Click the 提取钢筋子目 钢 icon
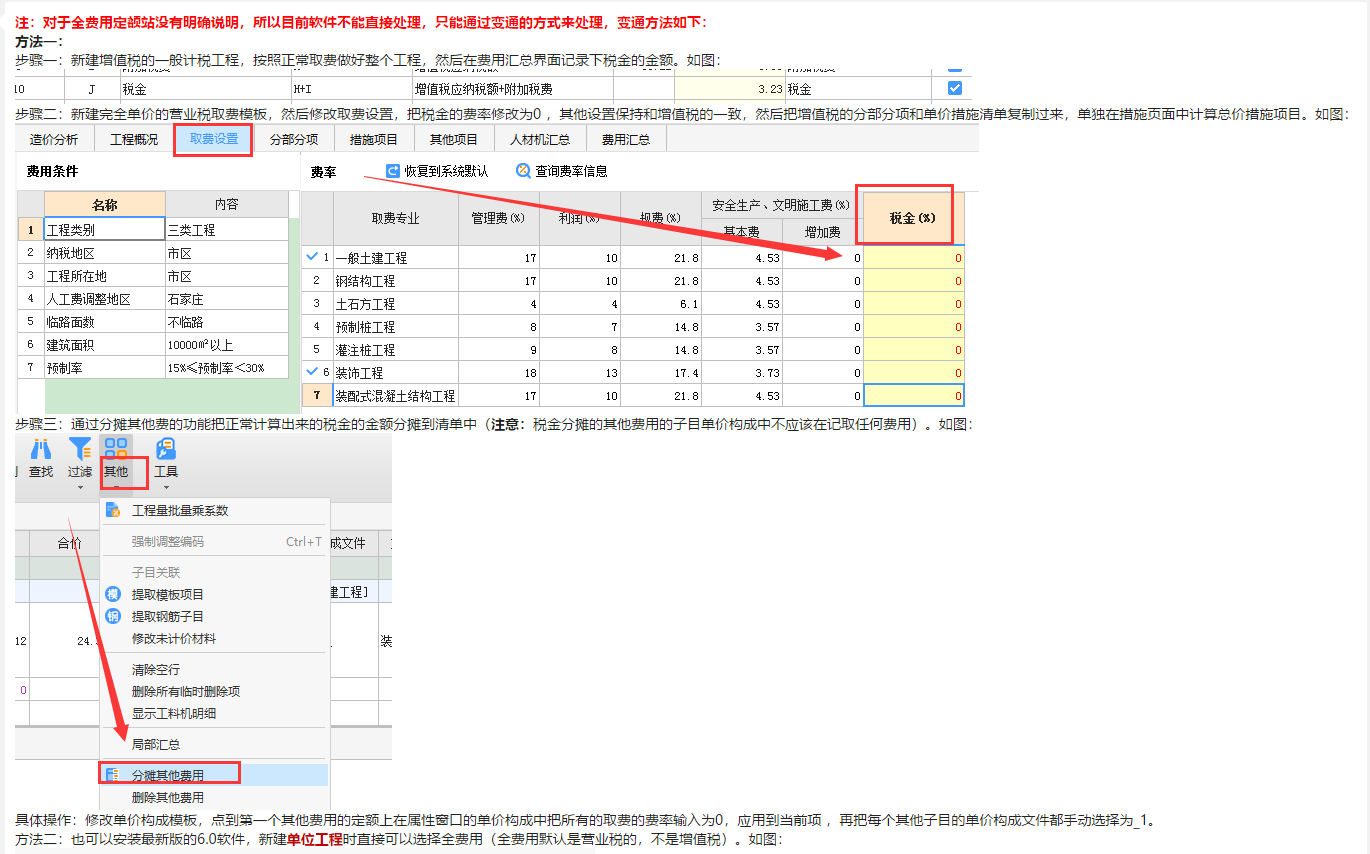The width and height of the screenshot is (1370, 854). (x=113, y=616)
